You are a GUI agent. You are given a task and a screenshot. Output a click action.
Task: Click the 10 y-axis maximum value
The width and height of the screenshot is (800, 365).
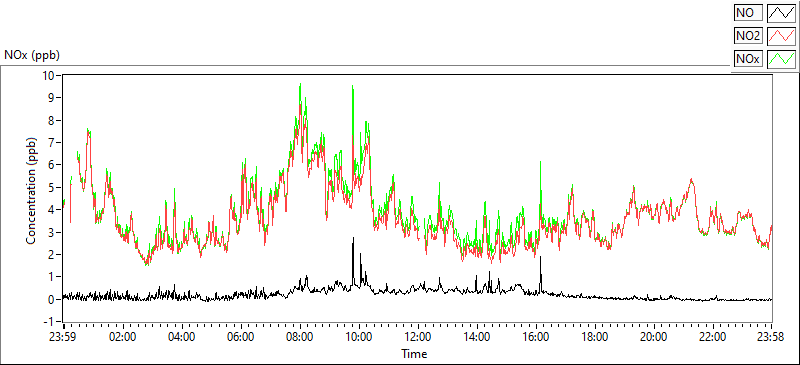pos(49,75)
